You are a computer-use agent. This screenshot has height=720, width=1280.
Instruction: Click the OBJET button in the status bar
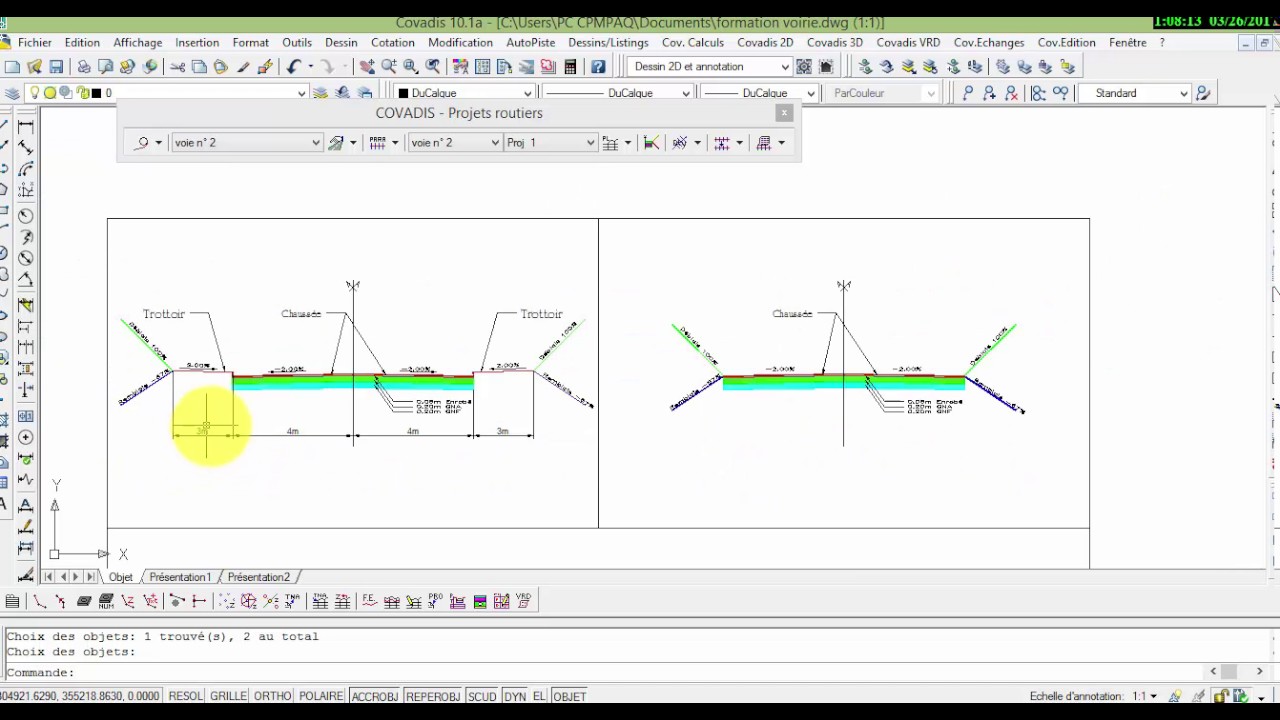coord(570,696)
